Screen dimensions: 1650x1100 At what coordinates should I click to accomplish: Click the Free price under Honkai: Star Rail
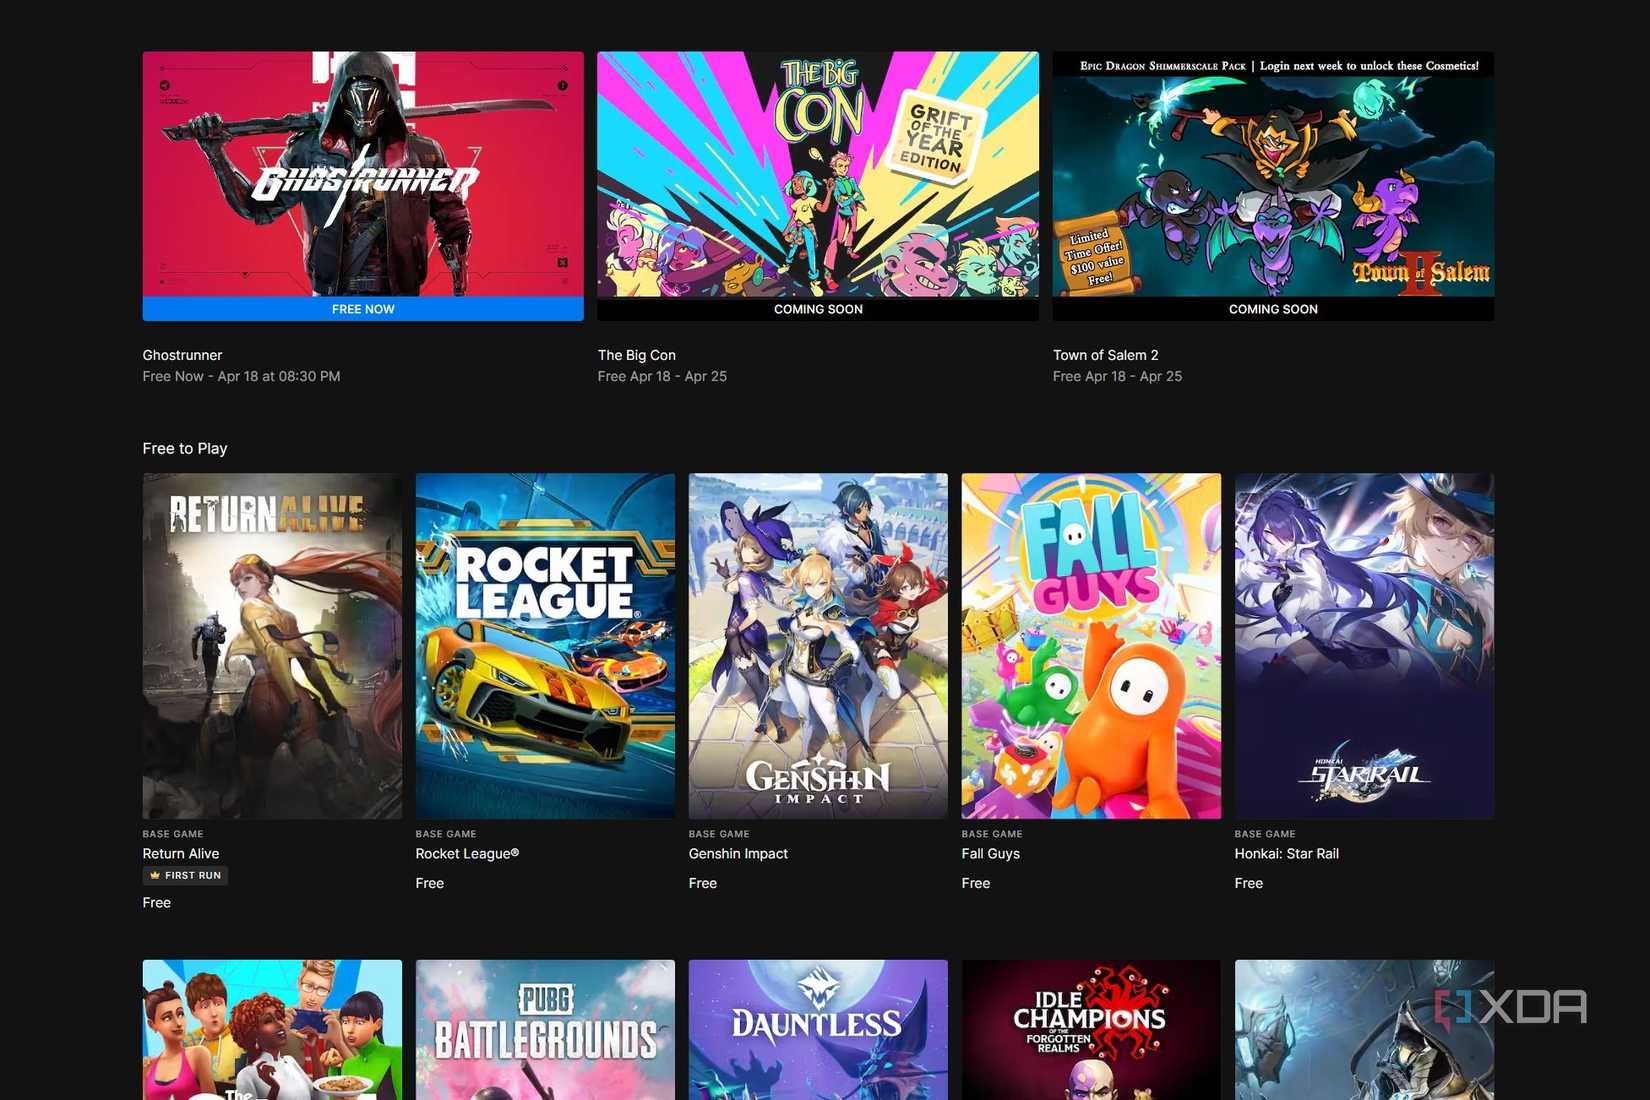pyautogui.click(x=1249, y=883)
